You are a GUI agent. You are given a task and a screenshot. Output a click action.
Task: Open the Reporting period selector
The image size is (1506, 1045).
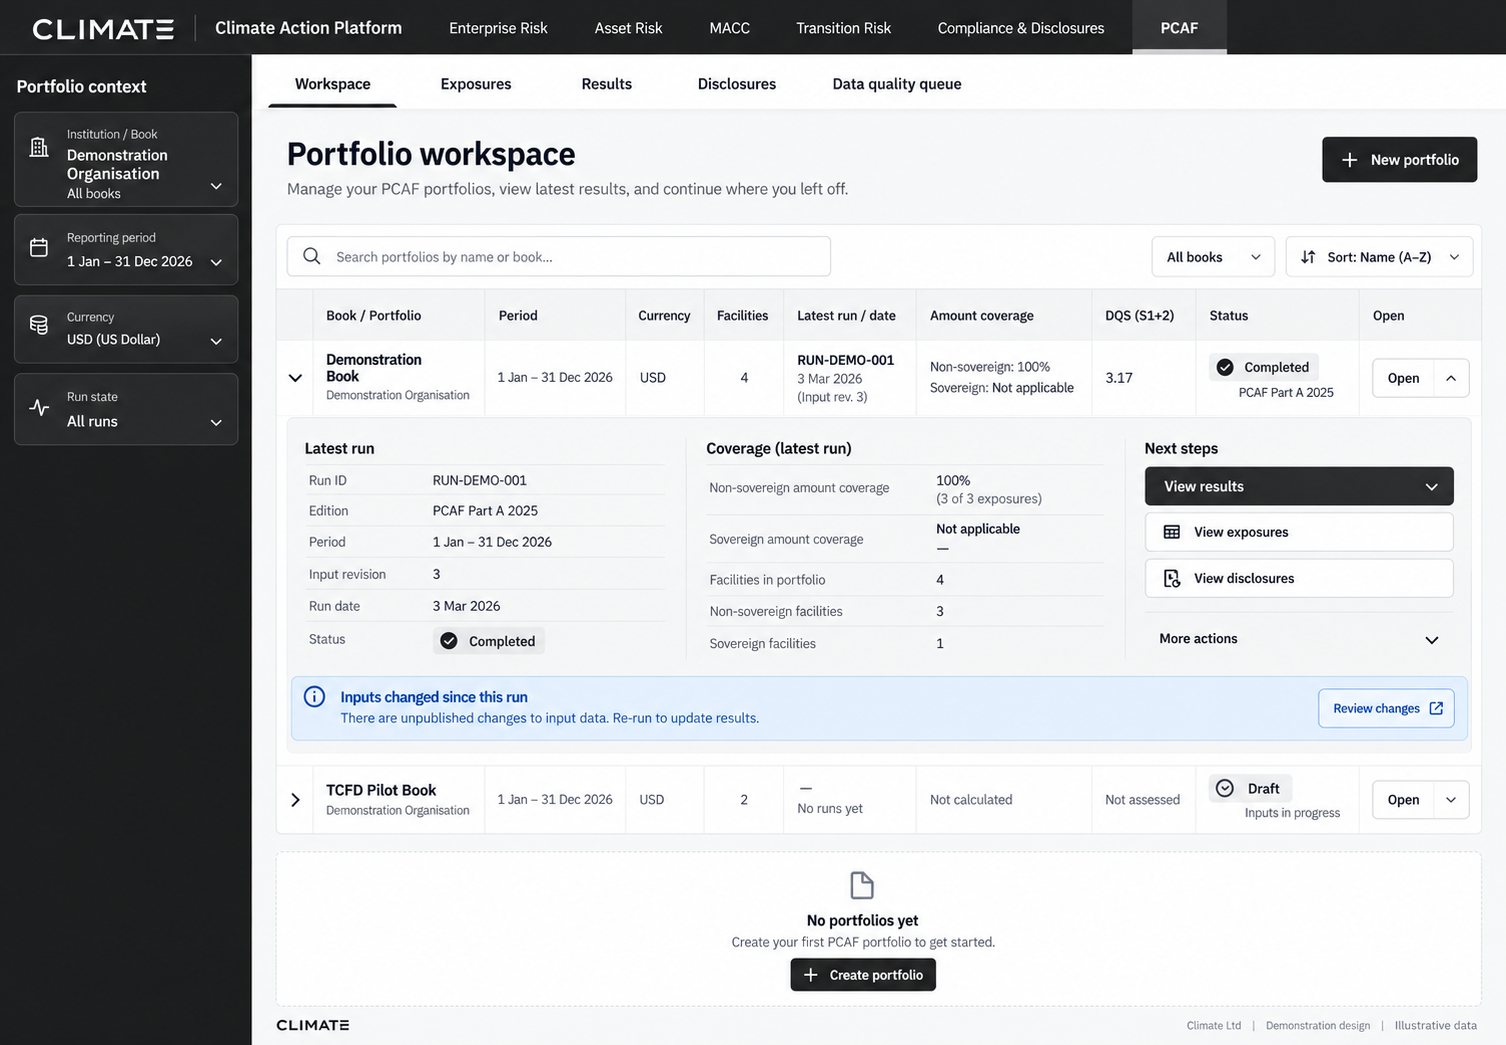pyautogui.click(x=126, y=250)
